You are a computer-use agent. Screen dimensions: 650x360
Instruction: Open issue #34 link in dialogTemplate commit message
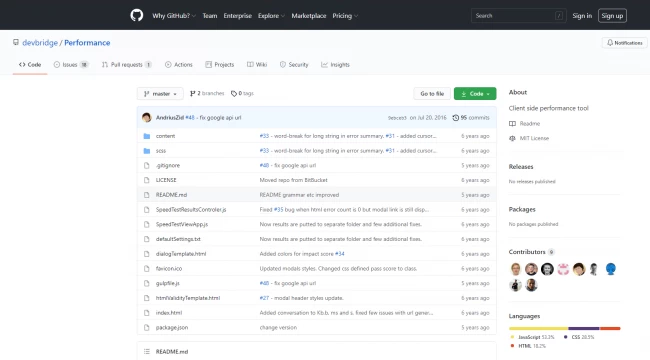coord(340,254)
